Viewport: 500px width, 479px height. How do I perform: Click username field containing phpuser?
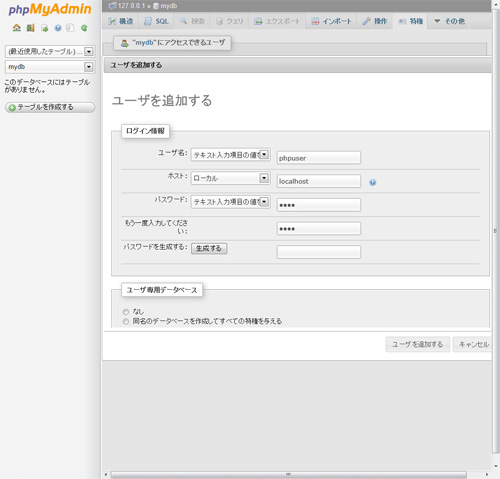tap(319, 158)
